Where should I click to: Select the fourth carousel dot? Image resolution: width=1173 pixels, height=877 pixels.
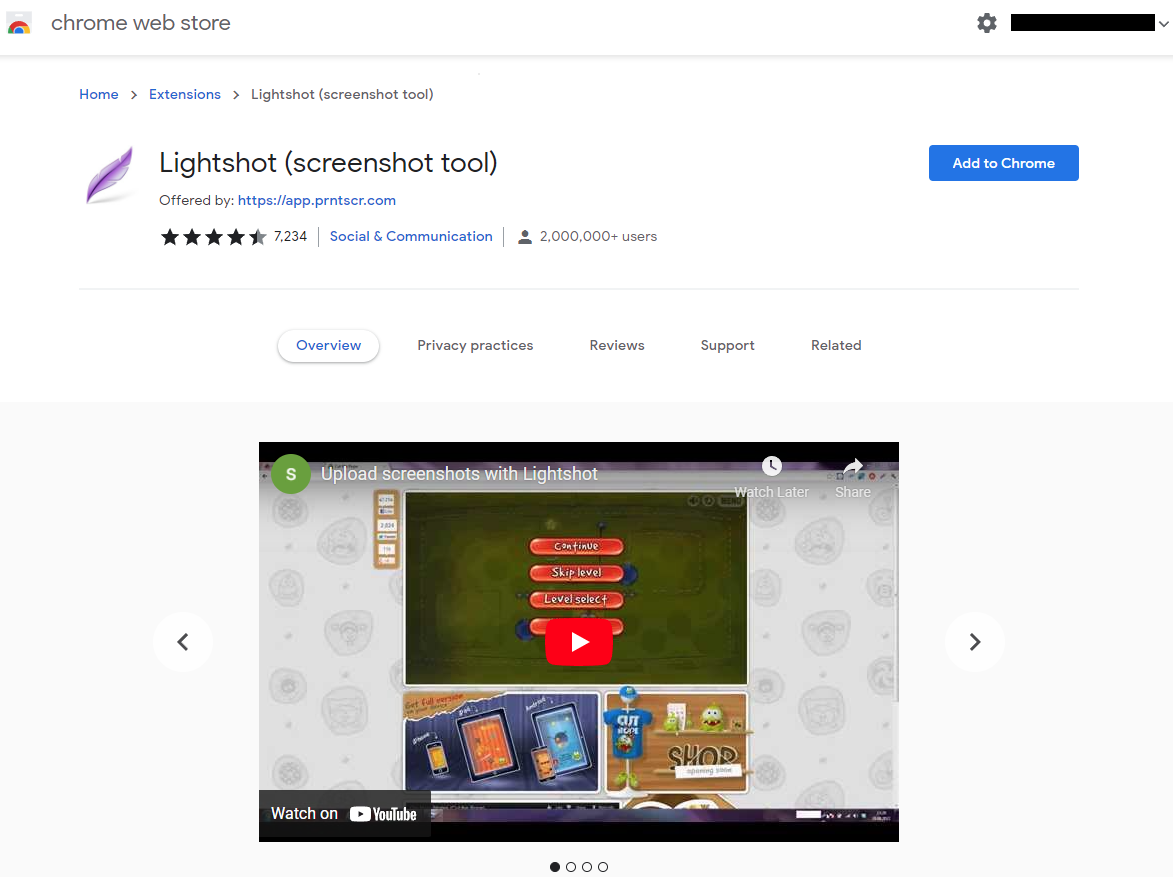pos(603,867)
